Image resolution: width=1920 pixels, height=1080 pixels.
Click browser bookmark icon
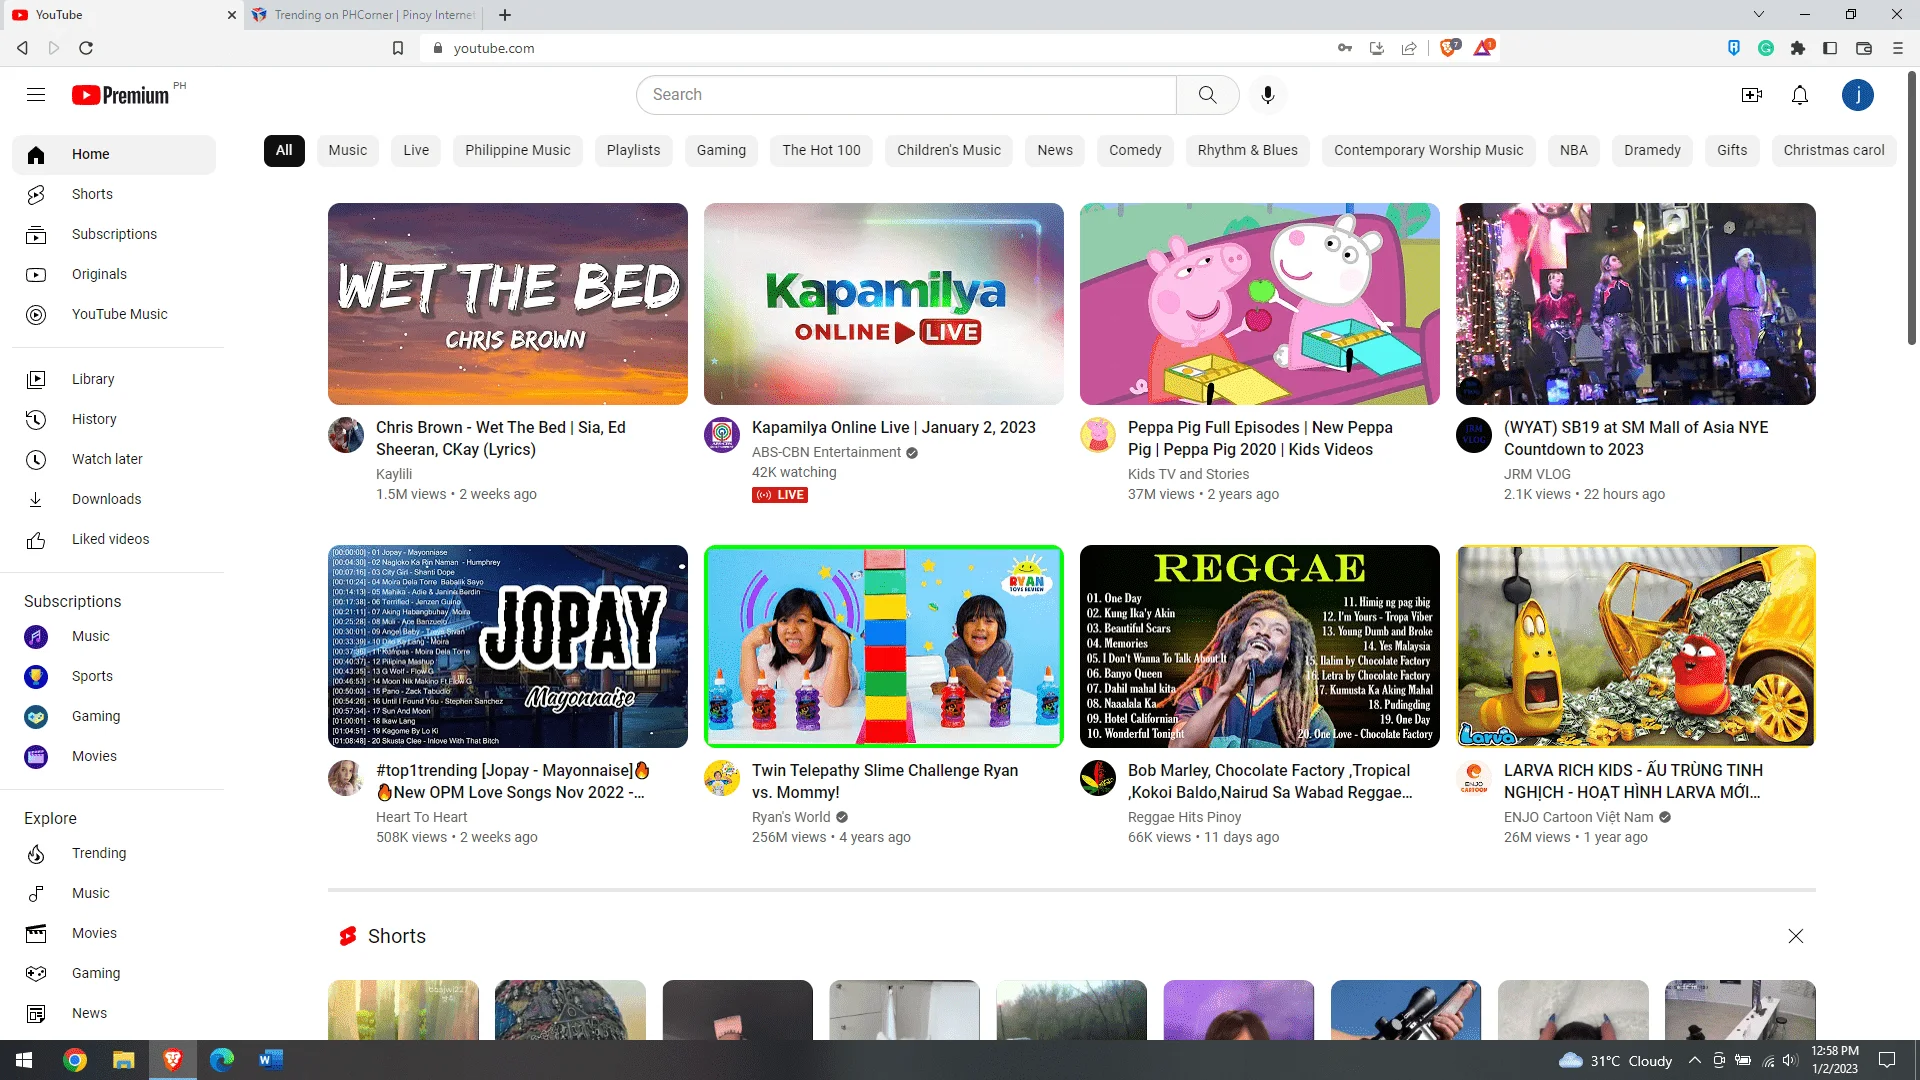[398, 48]
